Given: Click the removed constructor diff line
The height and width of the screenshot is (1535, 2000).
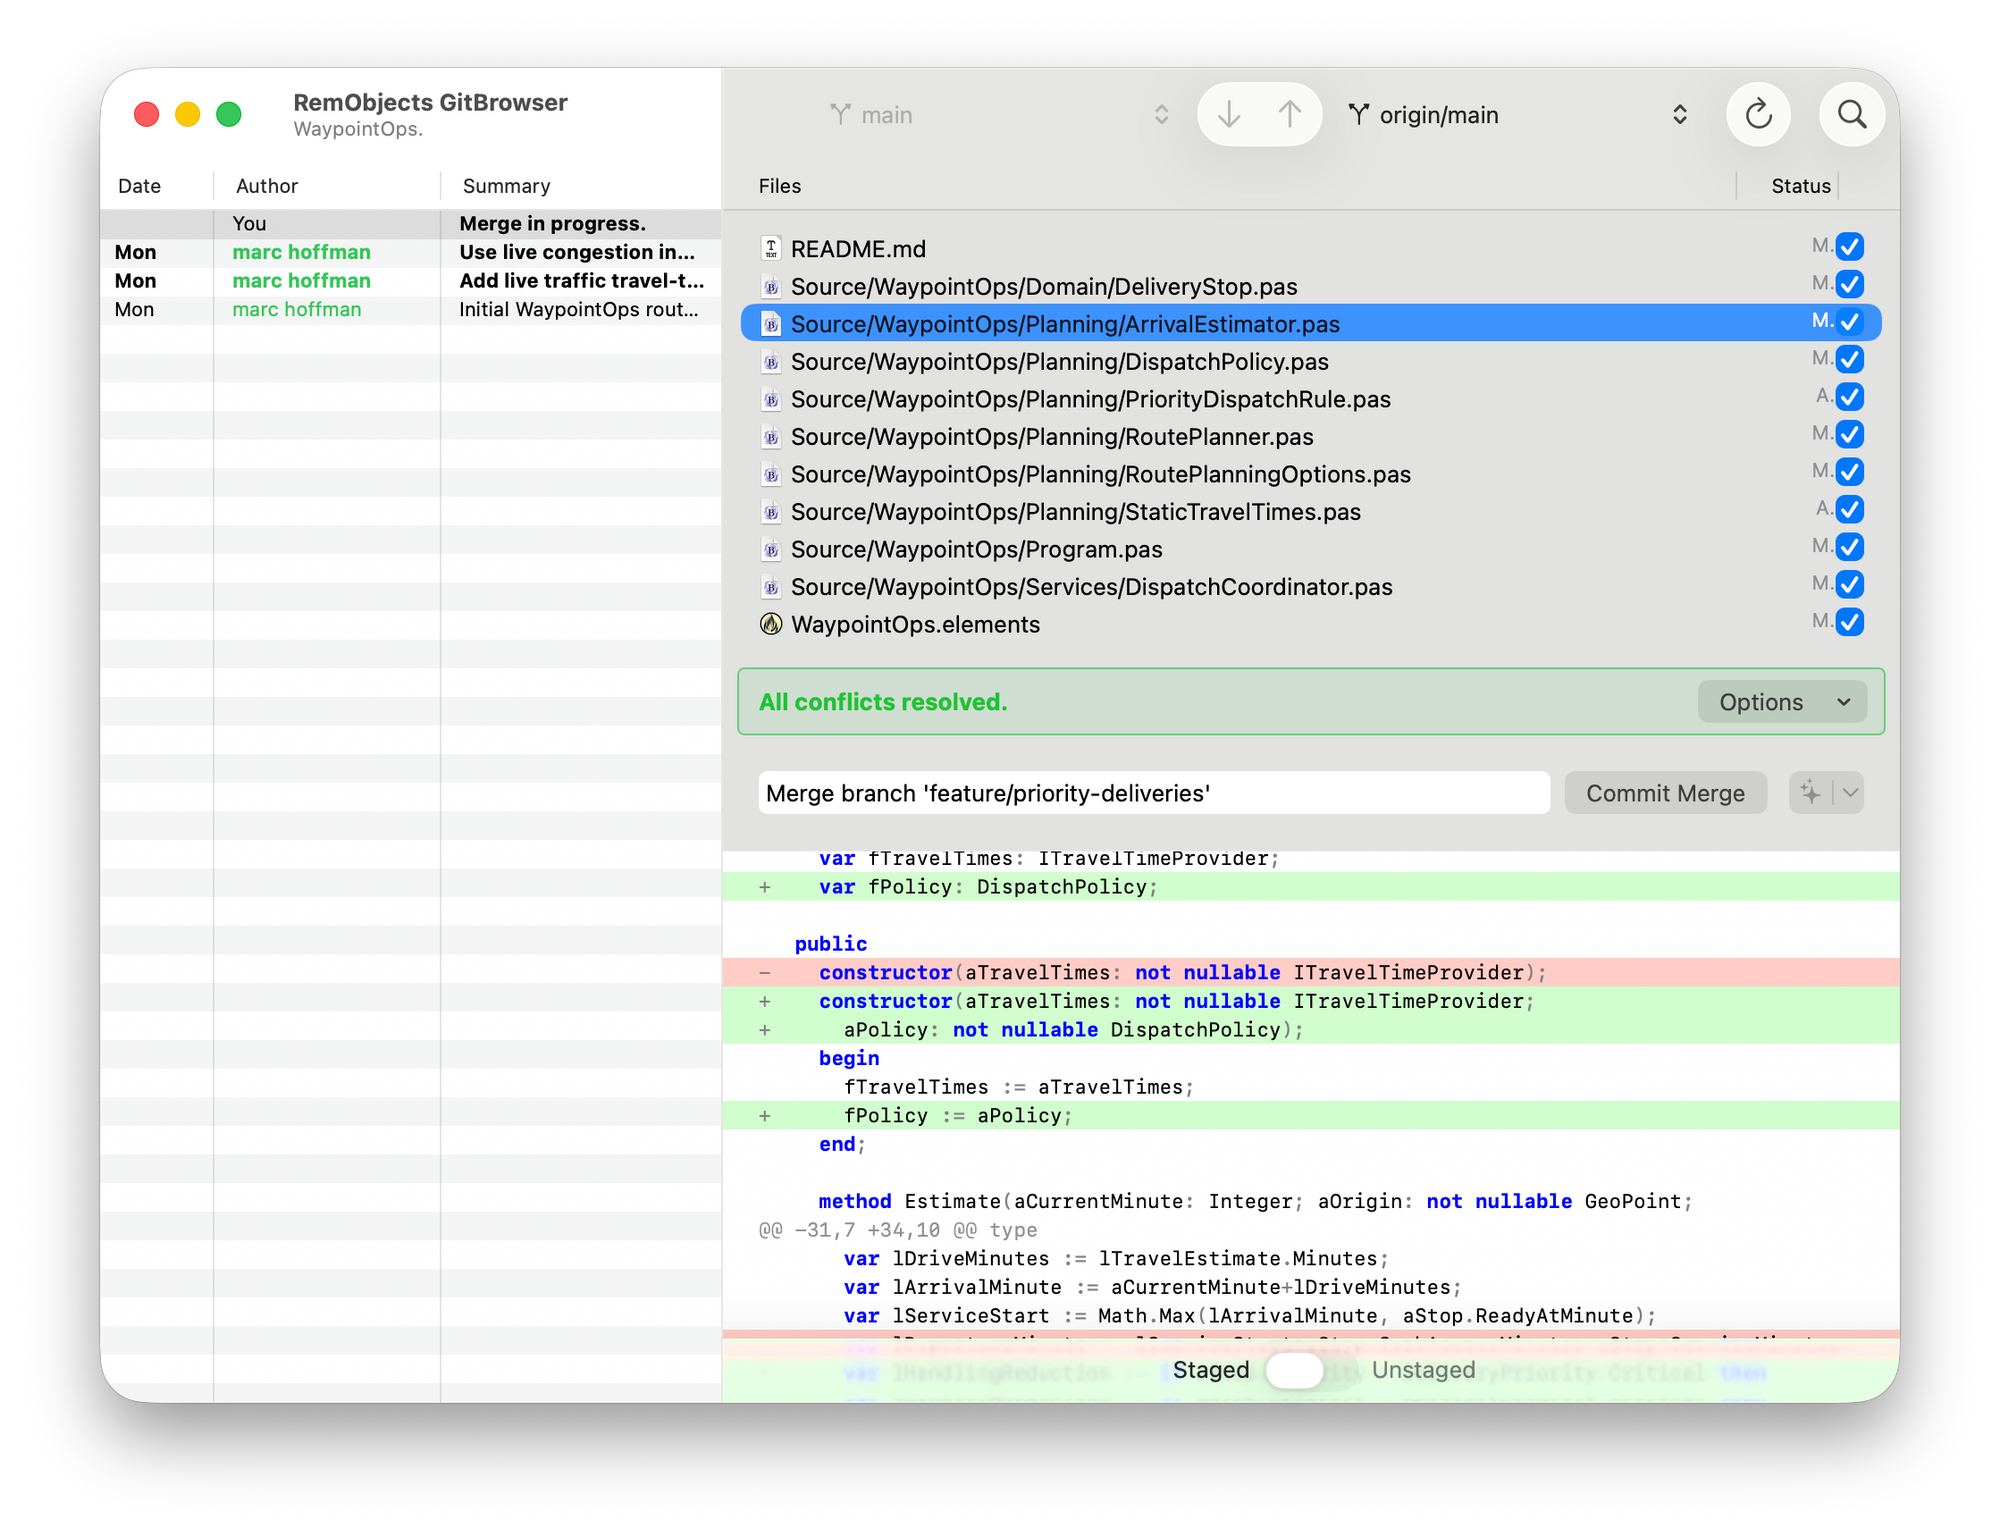Looking at the screenshot, I should pyautogui.click(x=1311, y=973).
